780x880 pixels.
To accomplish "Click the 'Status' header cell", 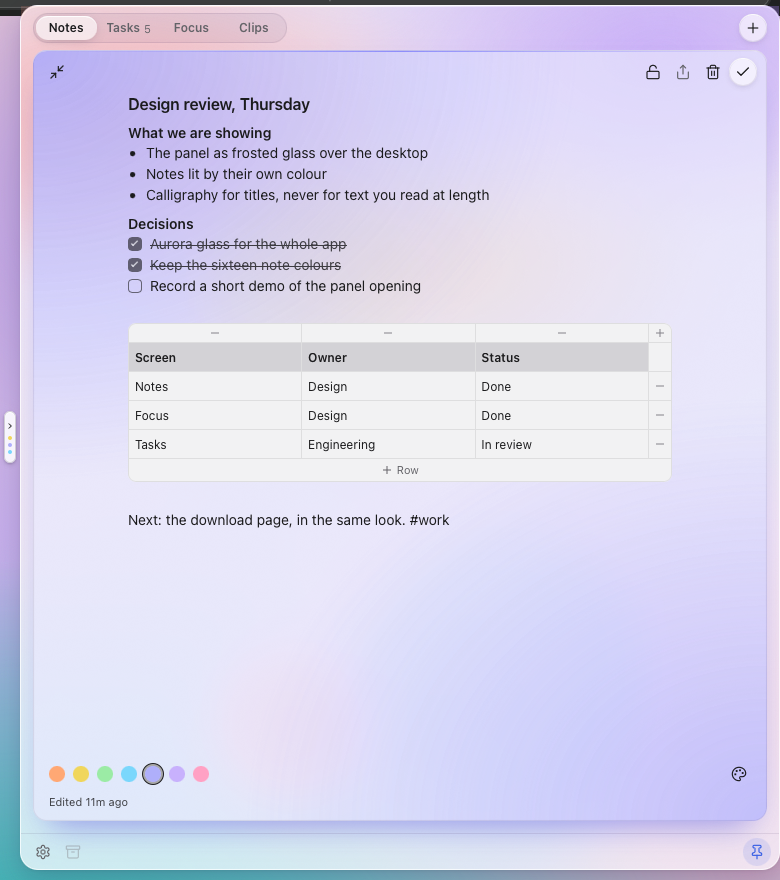I will (562, 358).
